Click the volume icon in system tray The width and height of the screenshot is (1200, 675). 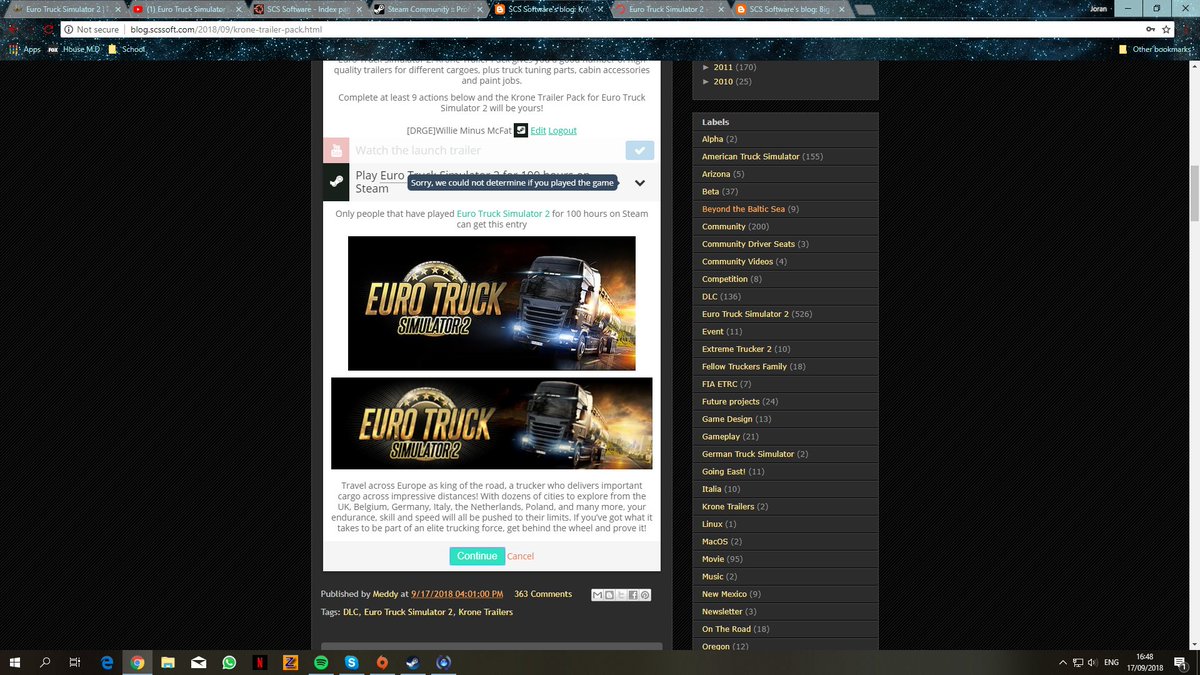[1092, 662]
